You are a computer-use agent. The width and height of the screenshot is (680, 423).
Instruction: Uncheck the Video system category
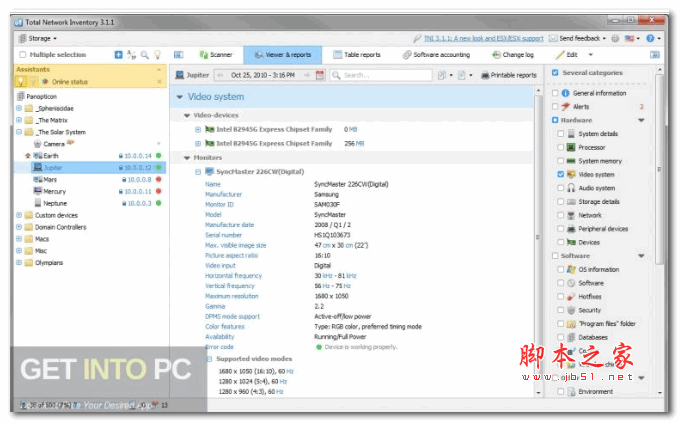560,174
